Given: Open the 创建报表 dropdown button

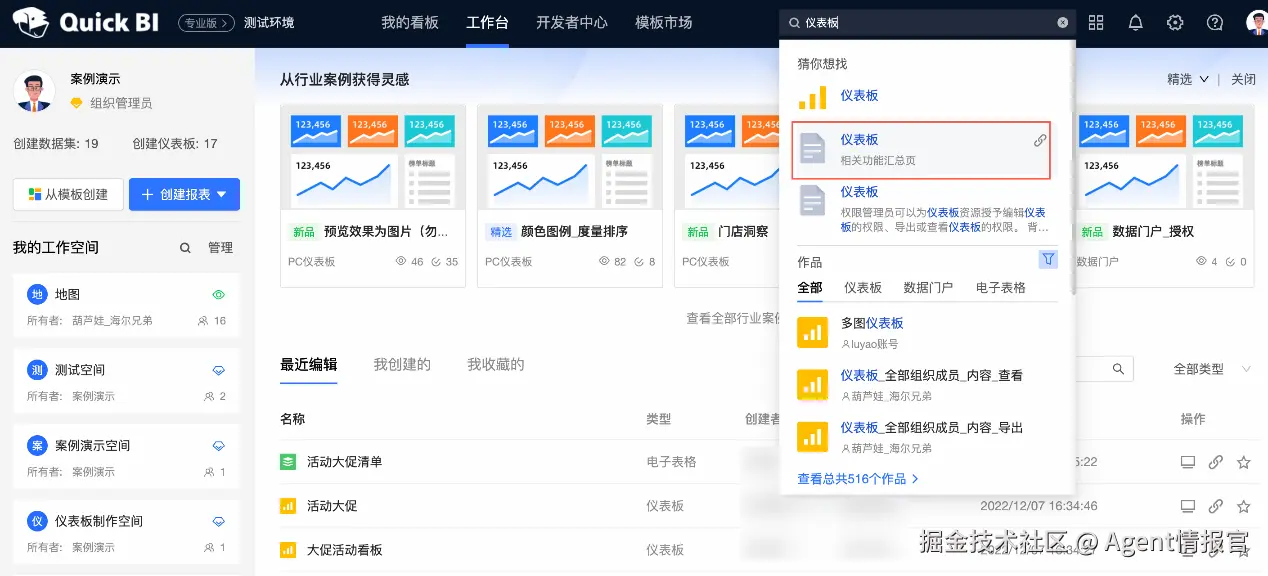Looking at the screenshot, I should click(184, 195).
